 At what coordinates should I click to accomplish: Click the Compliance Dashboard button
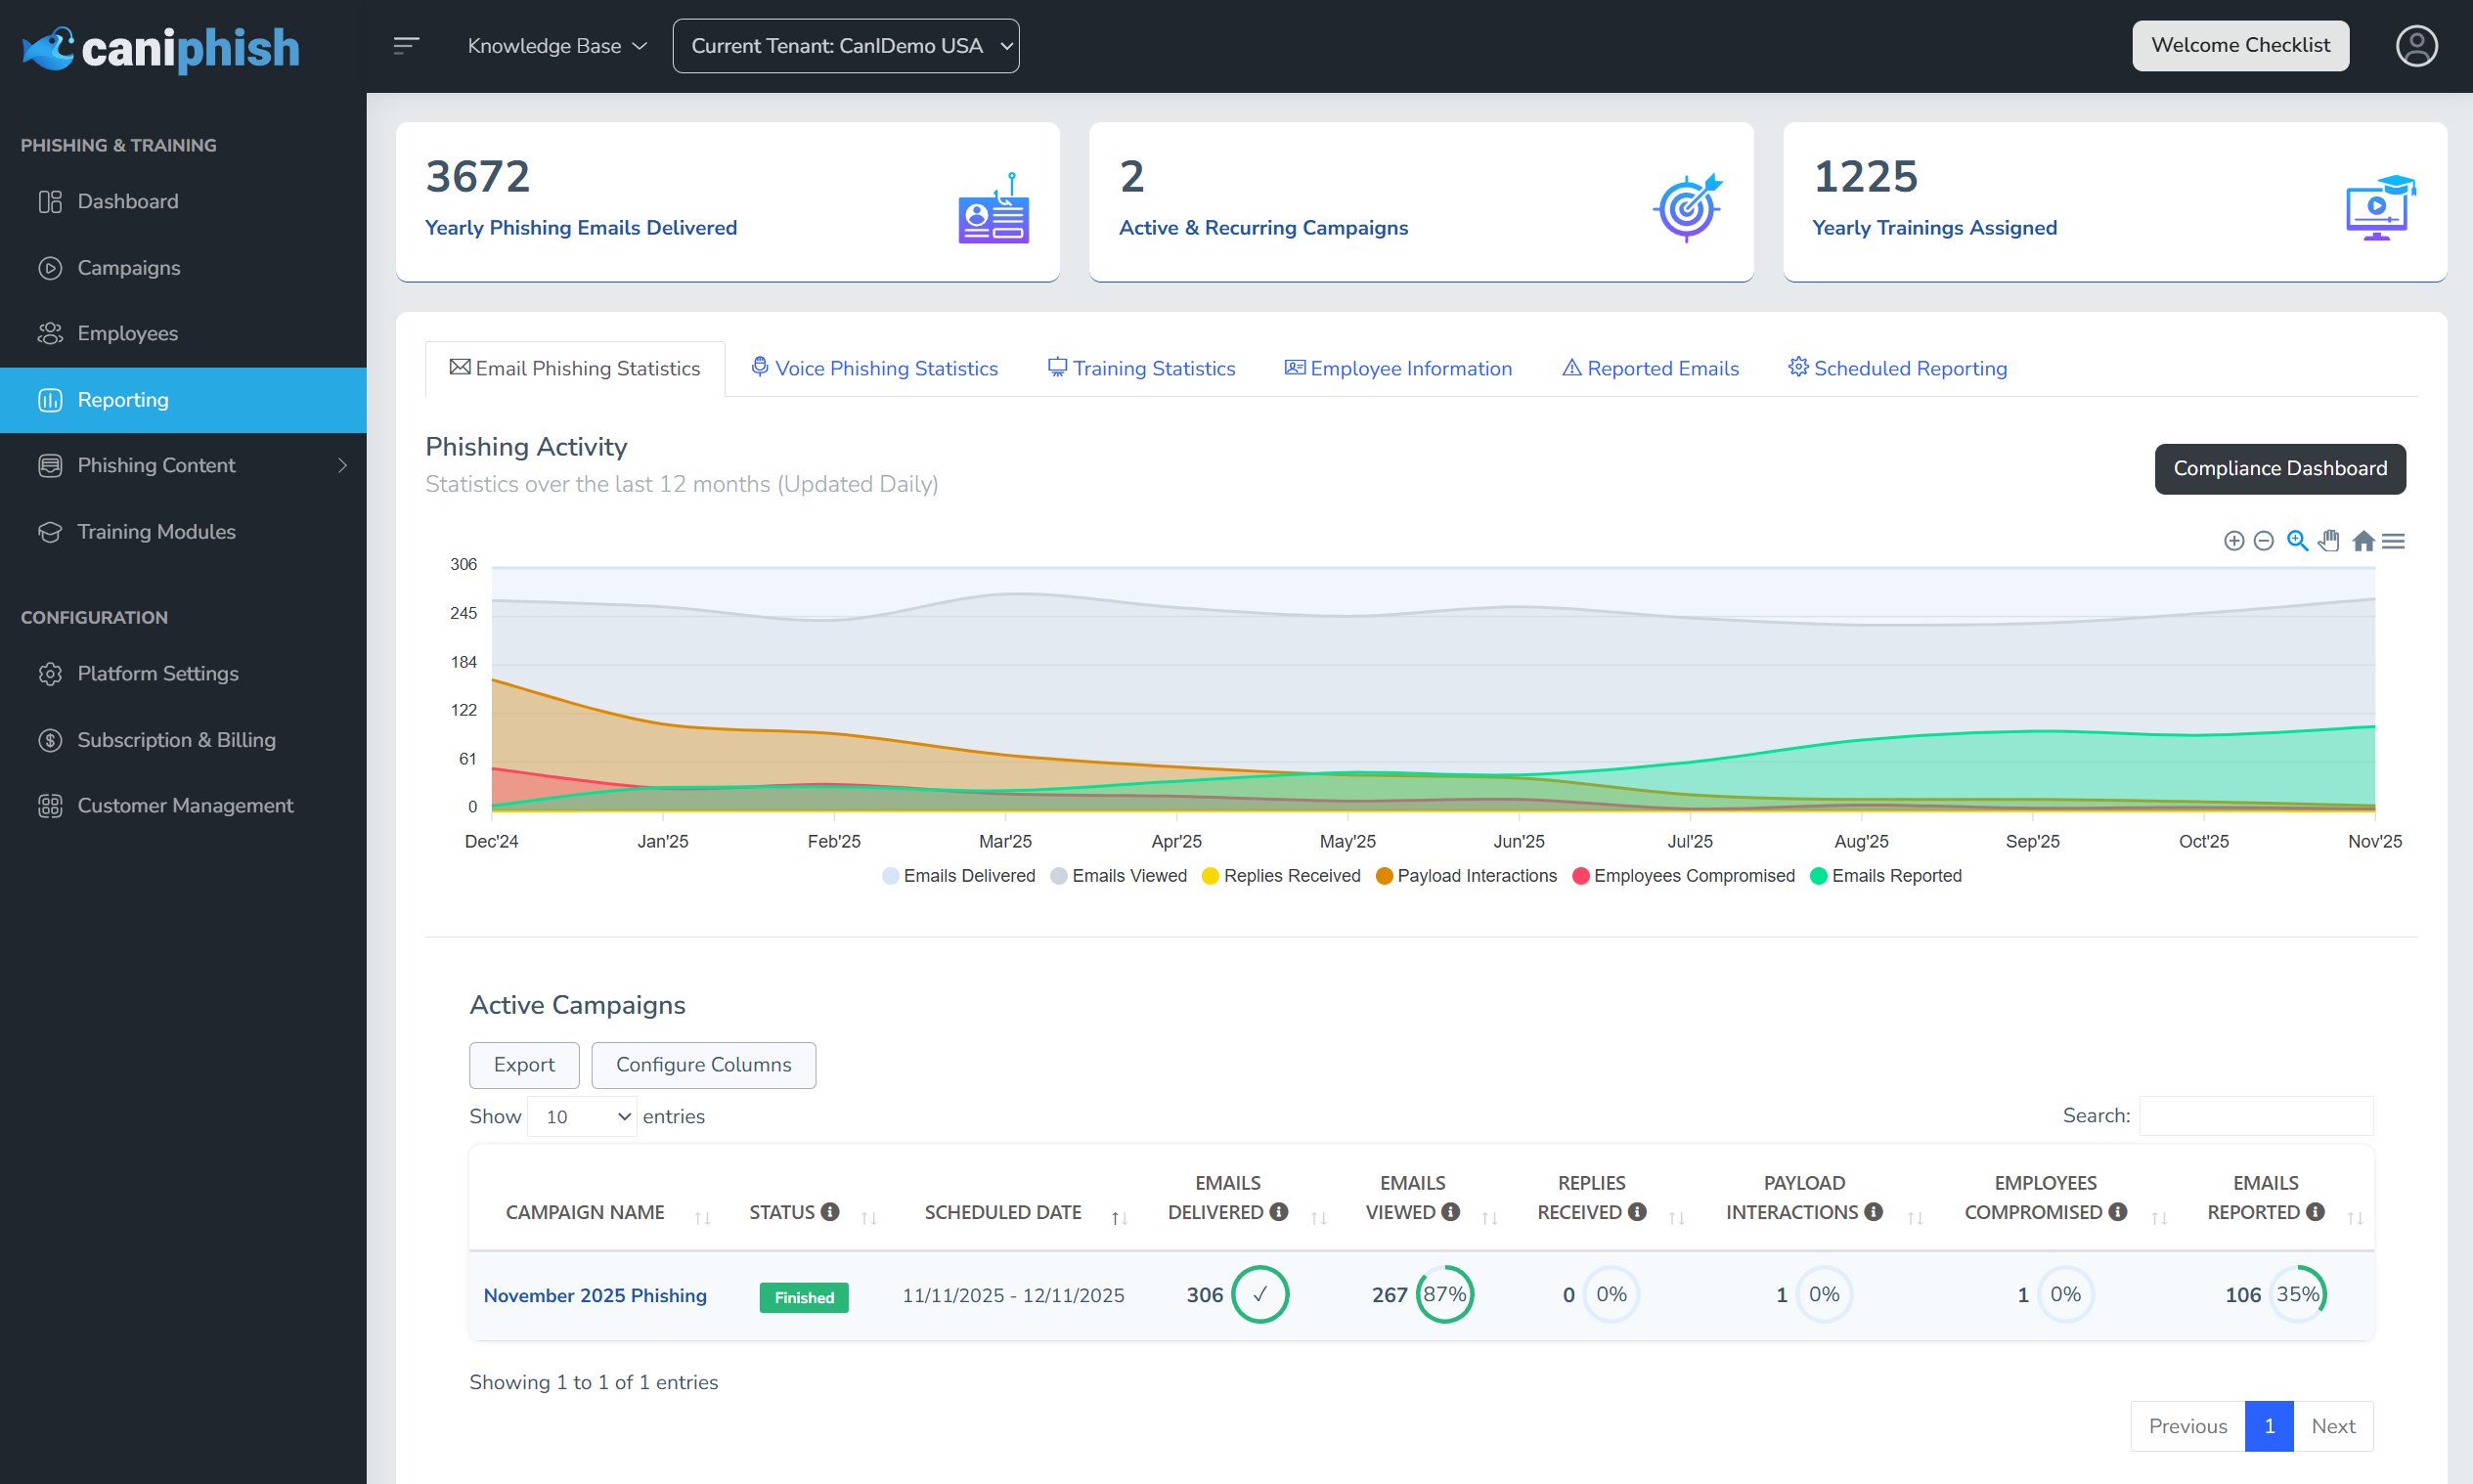(x=2279, y=468)
